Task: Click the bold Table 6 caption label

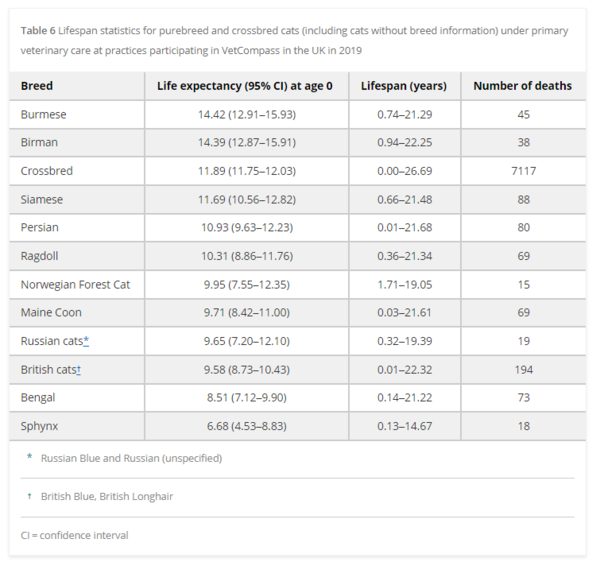Action: point(38,31)
